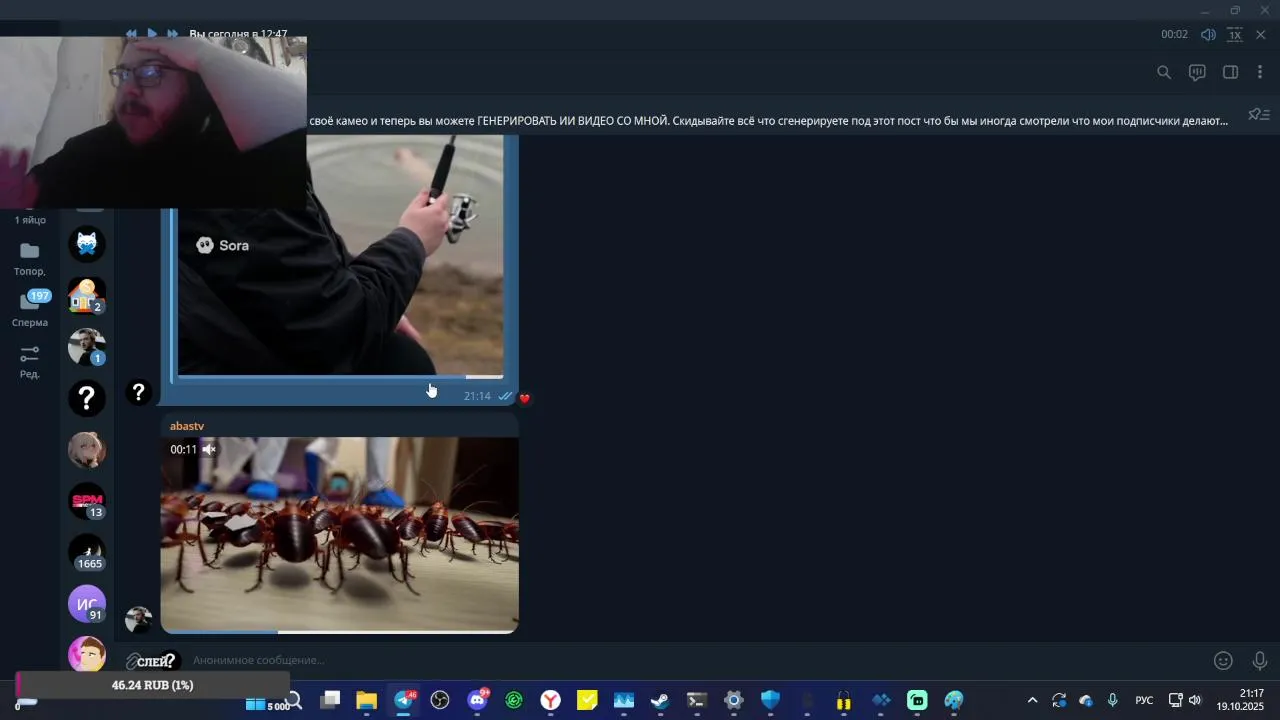Image resolution: width=1280 pixels, height=720 pixels.
Task: Open the Ред. folder edit settings
Action: [30, 362]
